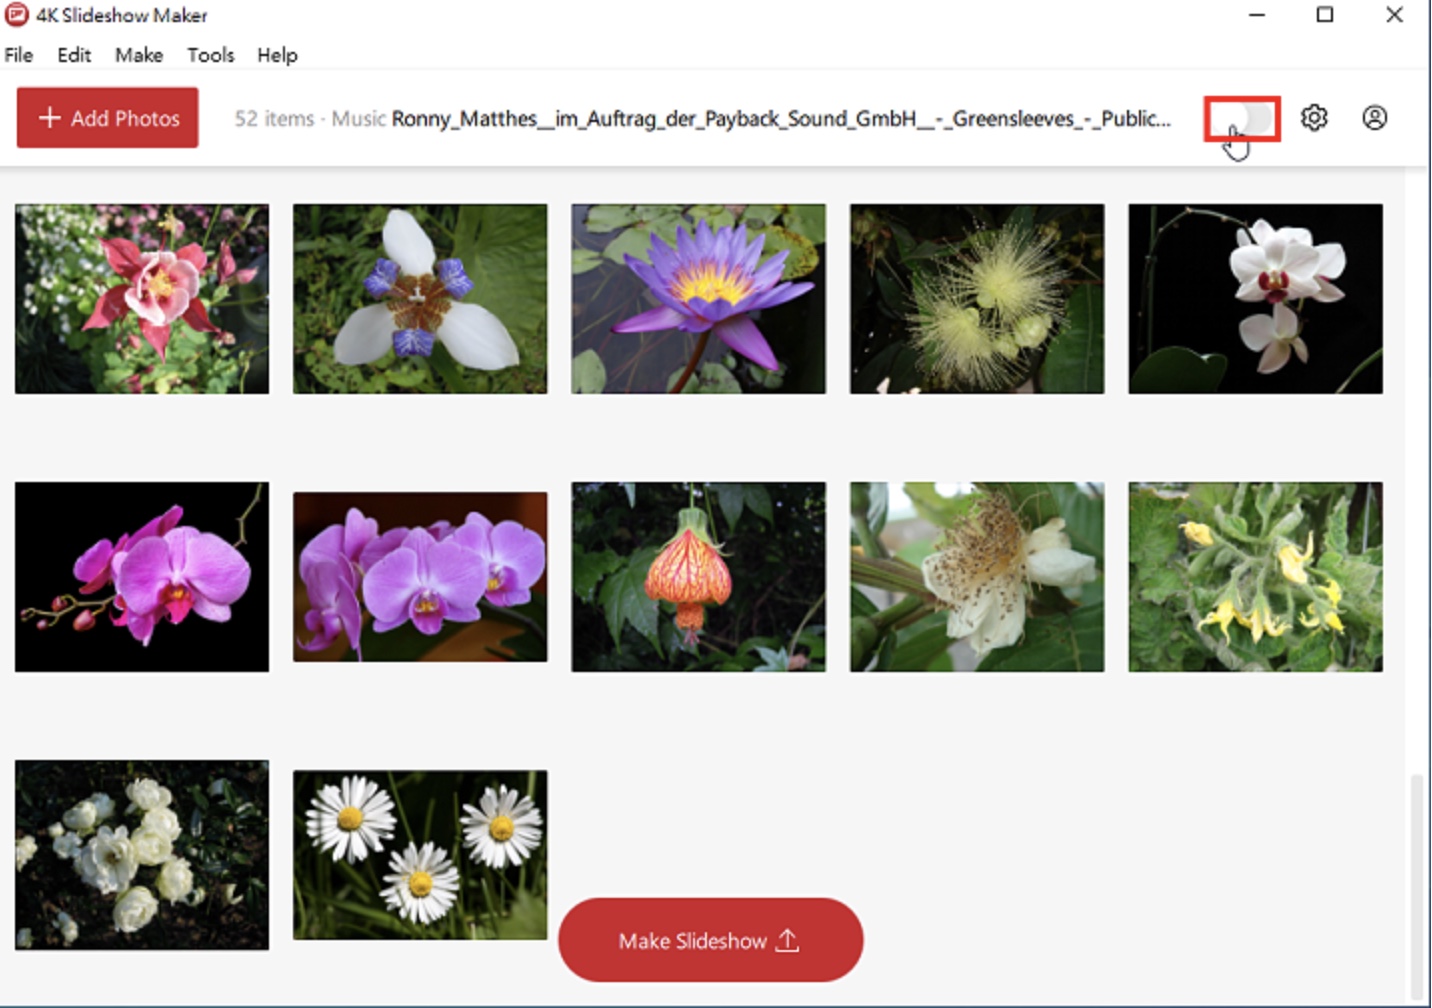Open the Make menu
1432x1008 pixels.
pos(139,55)
